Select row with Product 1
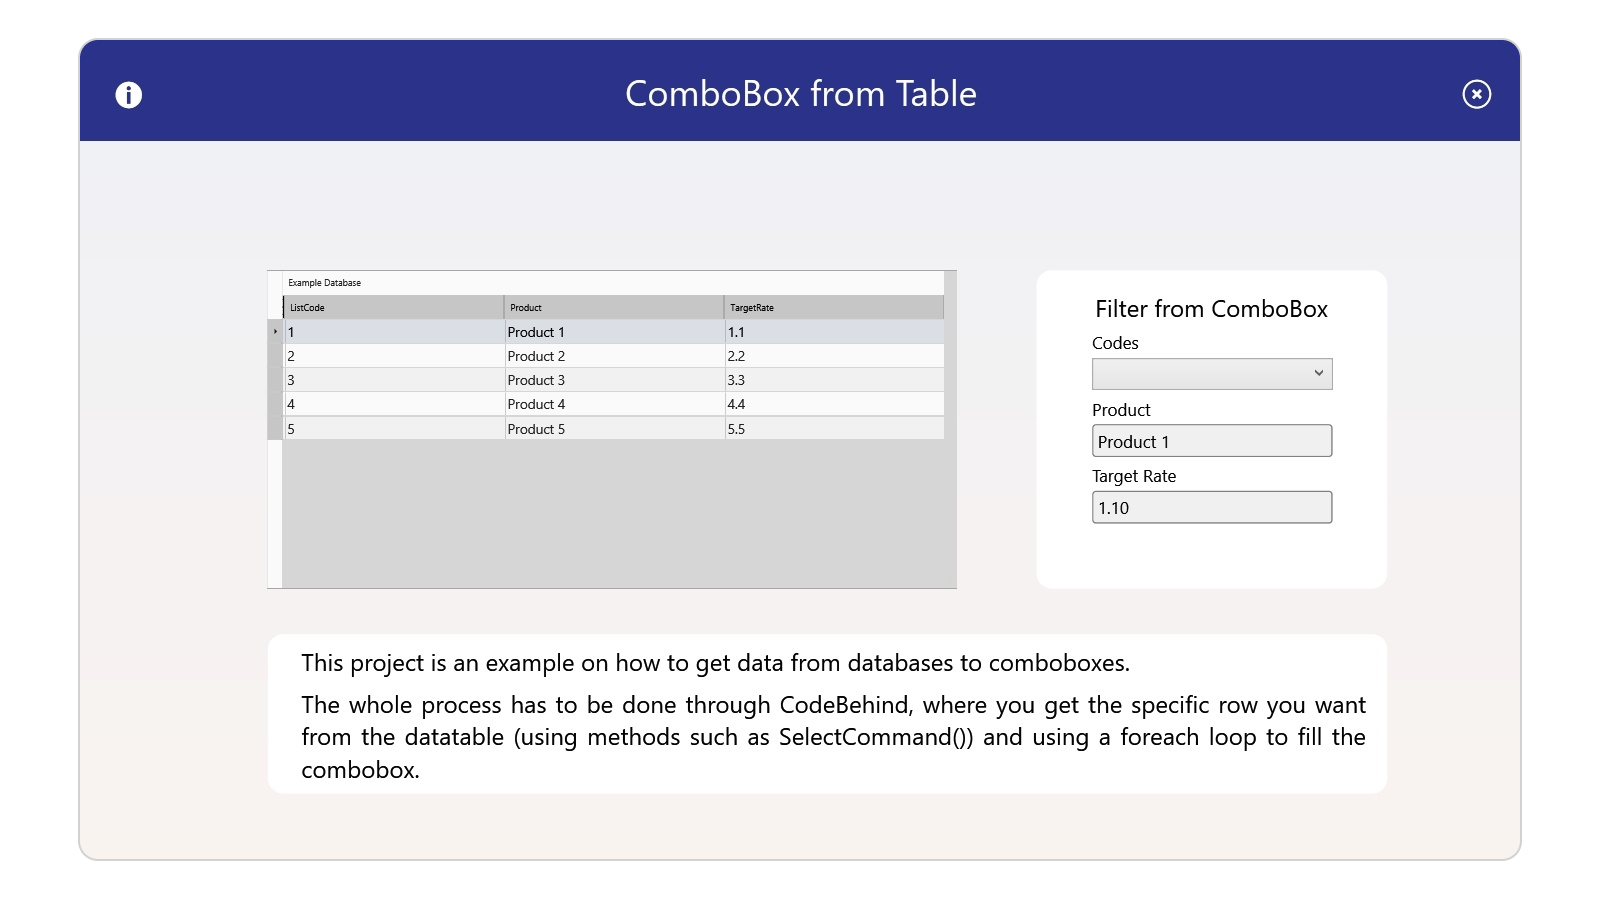The image size is (1600, 899). coord(613,332)
